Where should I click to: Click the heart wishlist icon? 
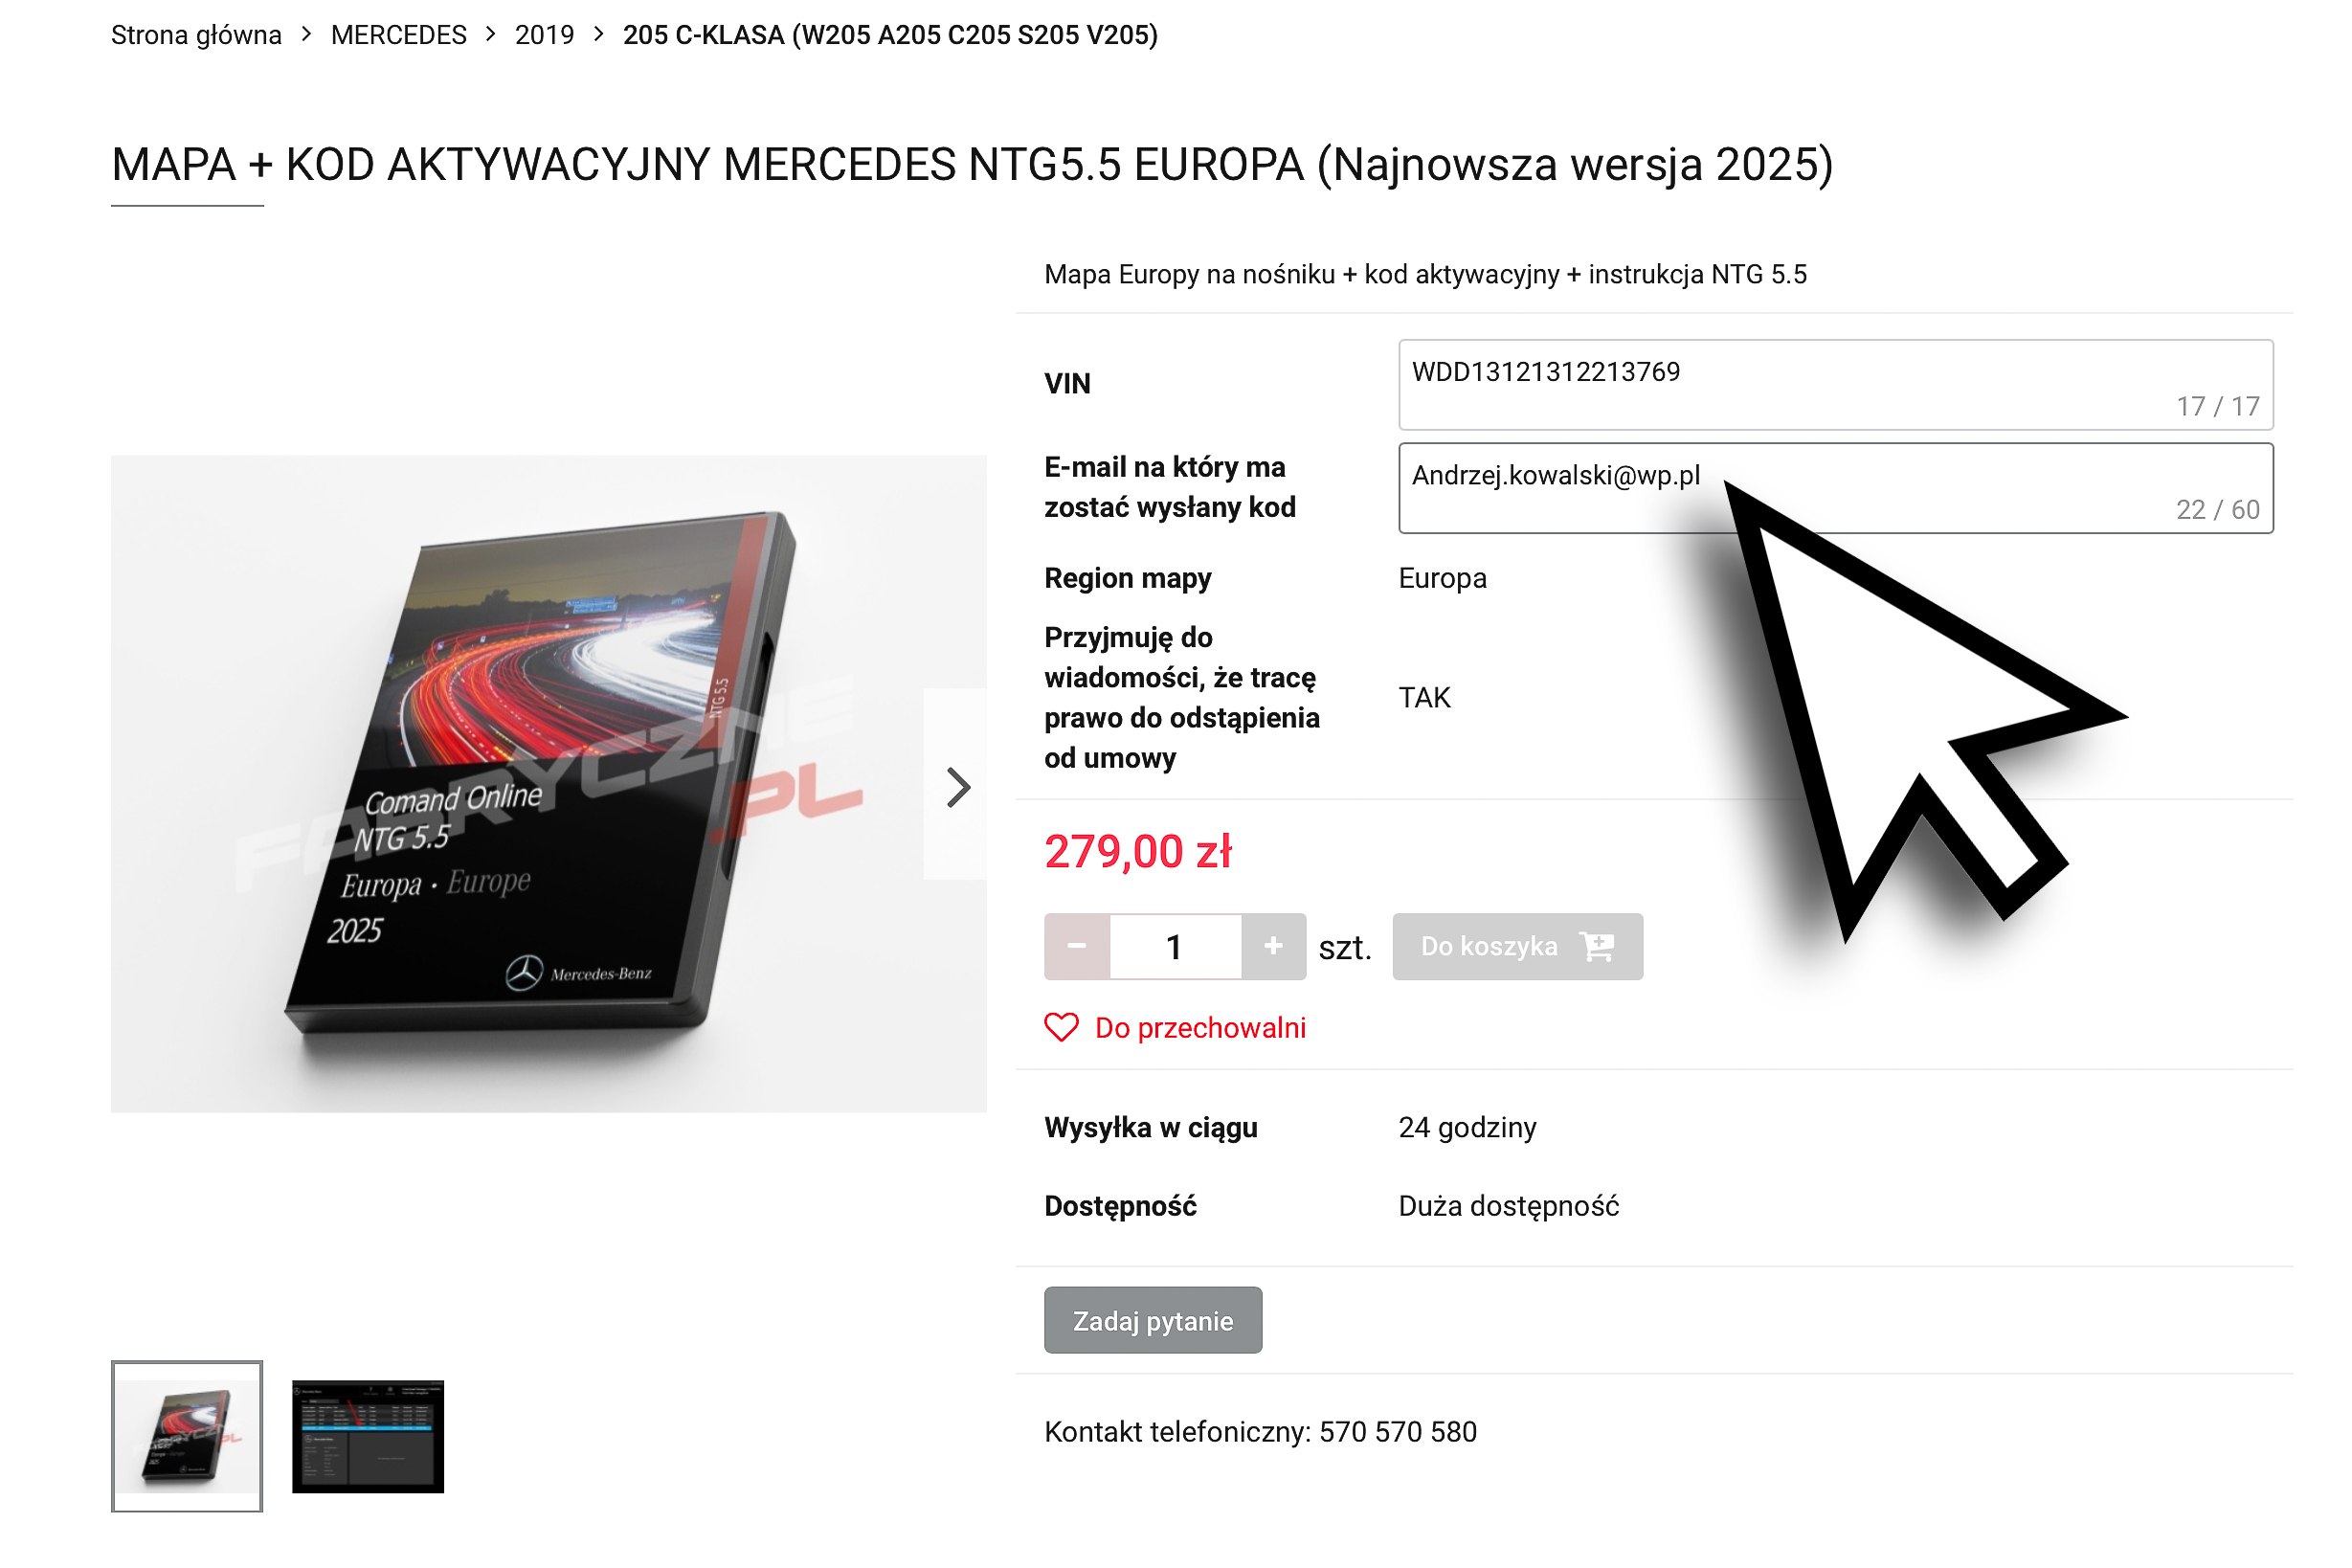(x=1061, y=1027)
